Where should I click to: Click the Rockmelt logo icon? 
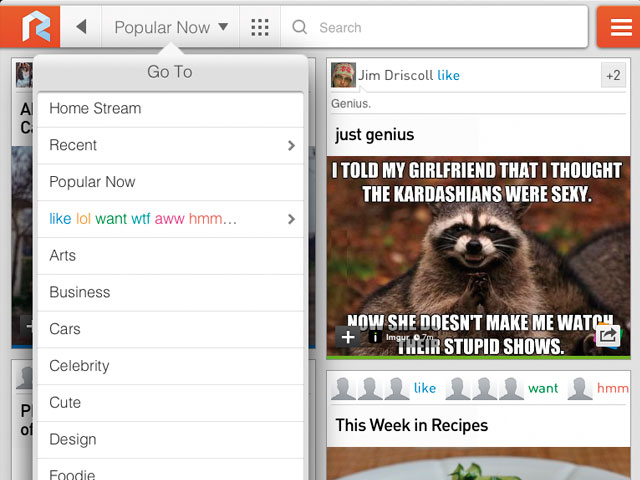30,27
